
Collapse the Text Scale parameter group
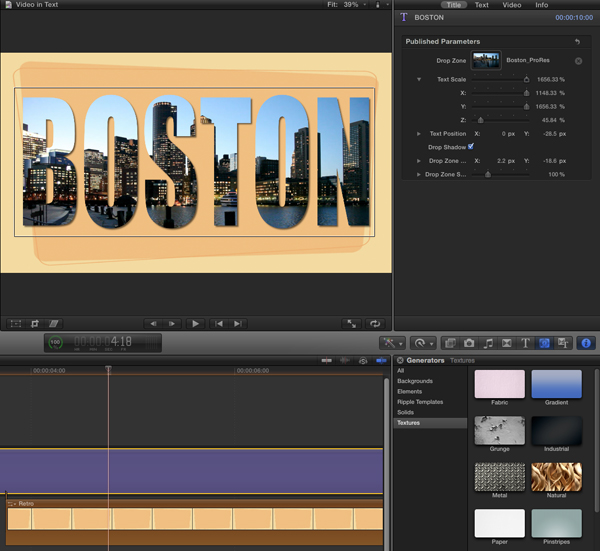pyautogui.click(x=419, y=80)
